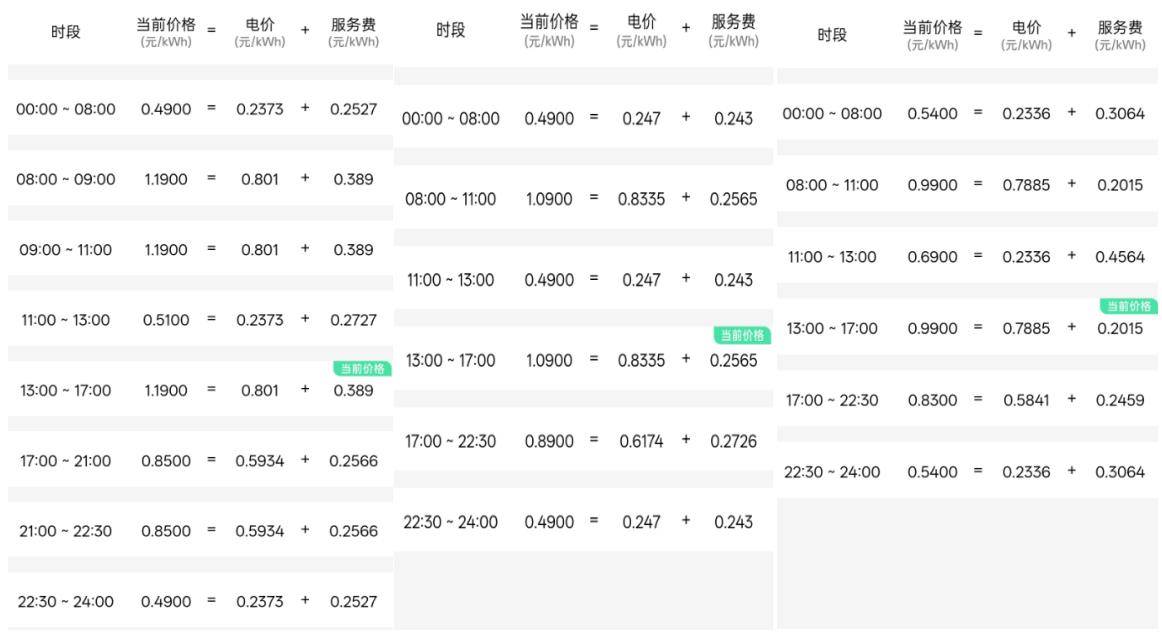Select the 0.5841 electricity price value
Viewport: 1162px width, 634px height.
[x=1026, y=400]
